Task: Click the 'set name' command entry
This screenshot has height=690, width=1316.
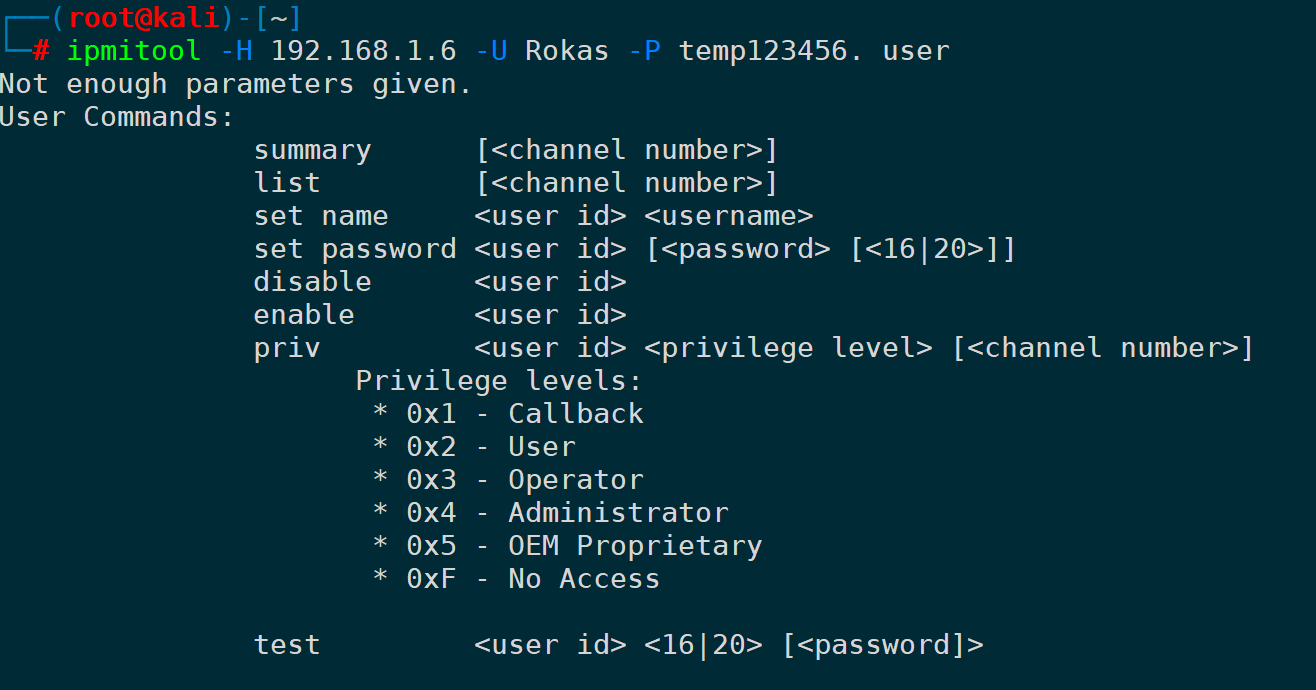Action: click(x=321, y=216)
